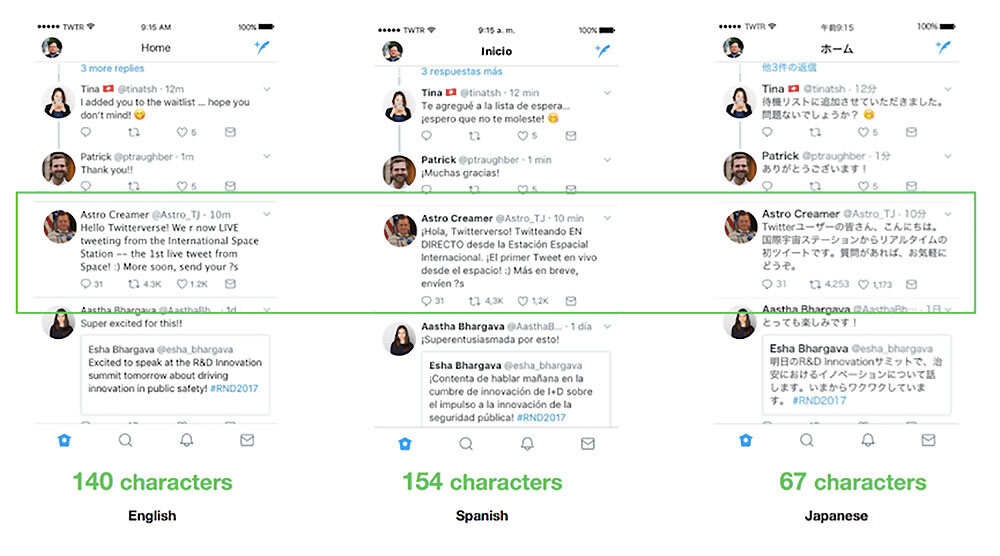Retweet Tina's tweet in Spanish screen
The width and height of the screenshot is (1000, 556).
point(474,136)
